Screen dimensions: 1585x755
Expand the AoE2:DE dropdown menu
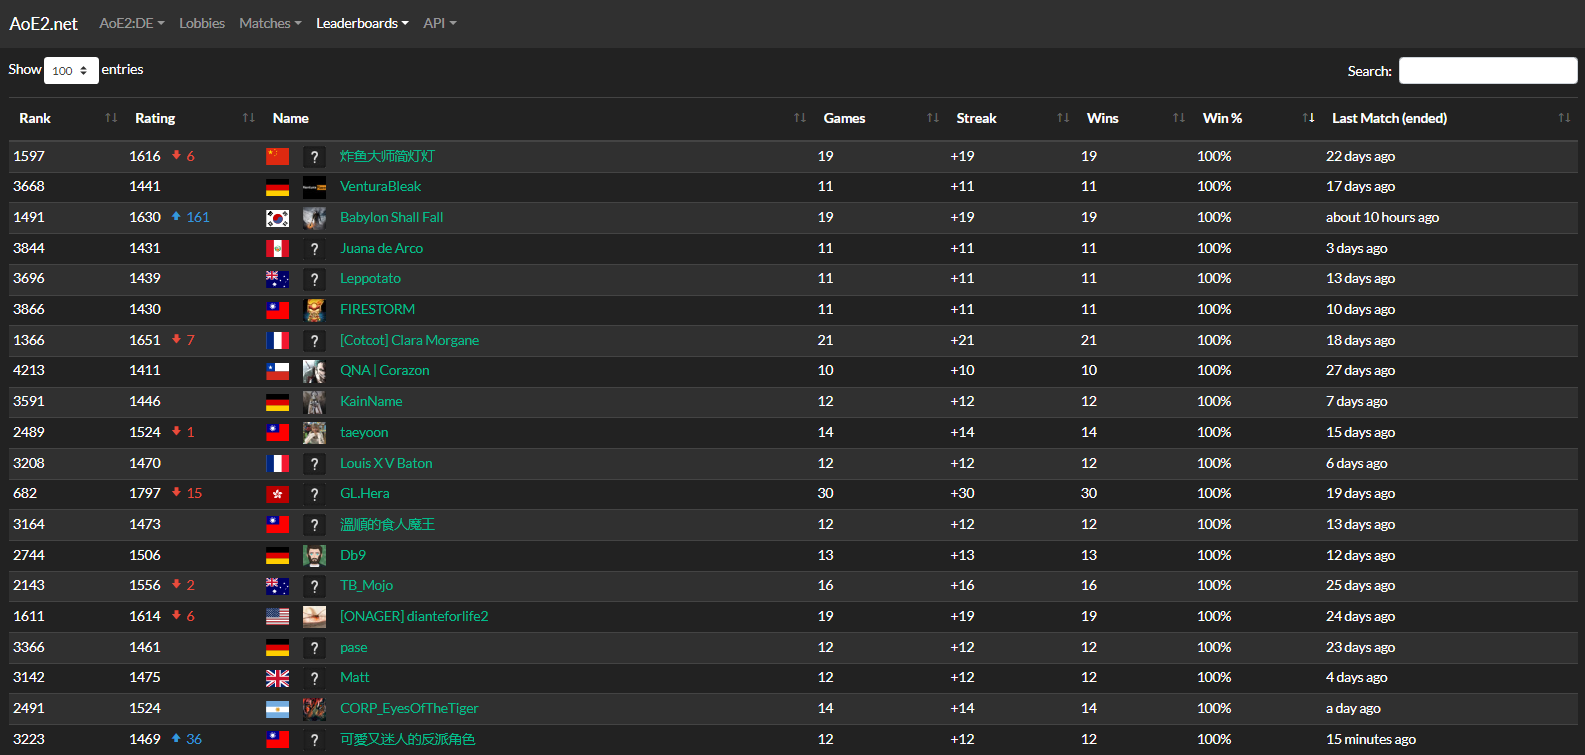tap(132, 23)
